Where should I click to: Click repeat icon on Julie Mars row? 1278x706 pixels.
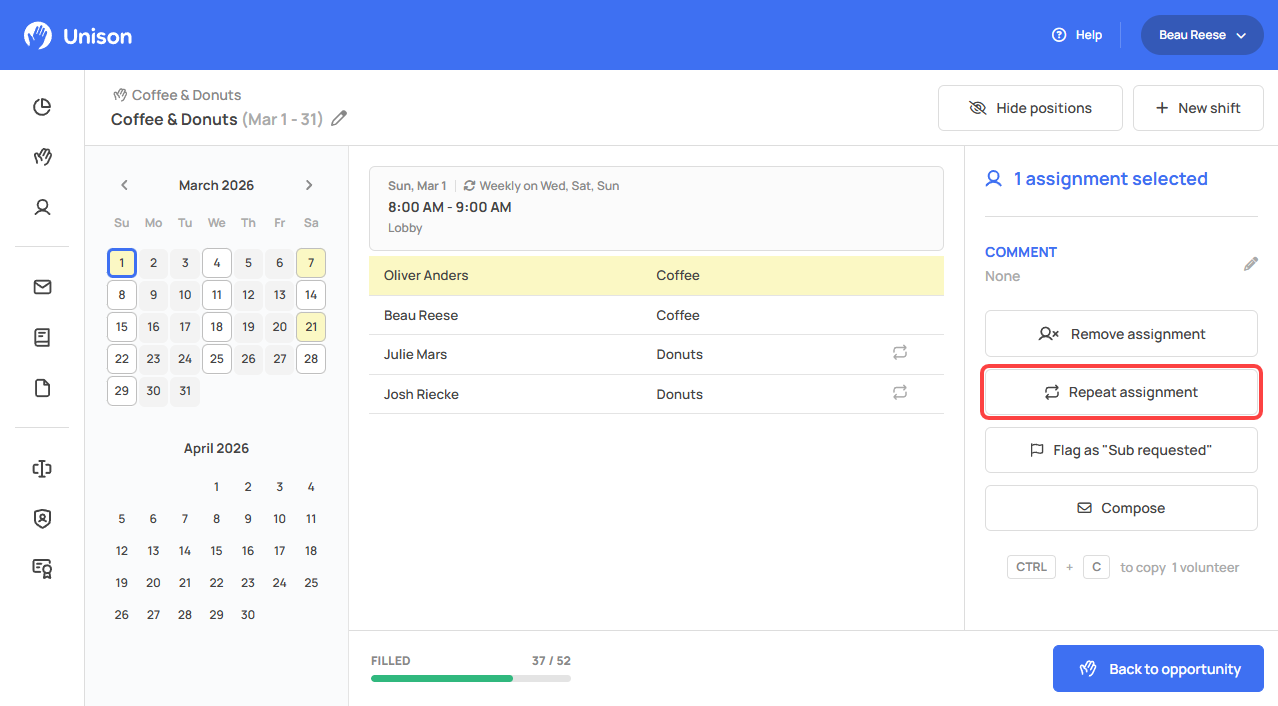pyautogui.click(x=900, y=352)
